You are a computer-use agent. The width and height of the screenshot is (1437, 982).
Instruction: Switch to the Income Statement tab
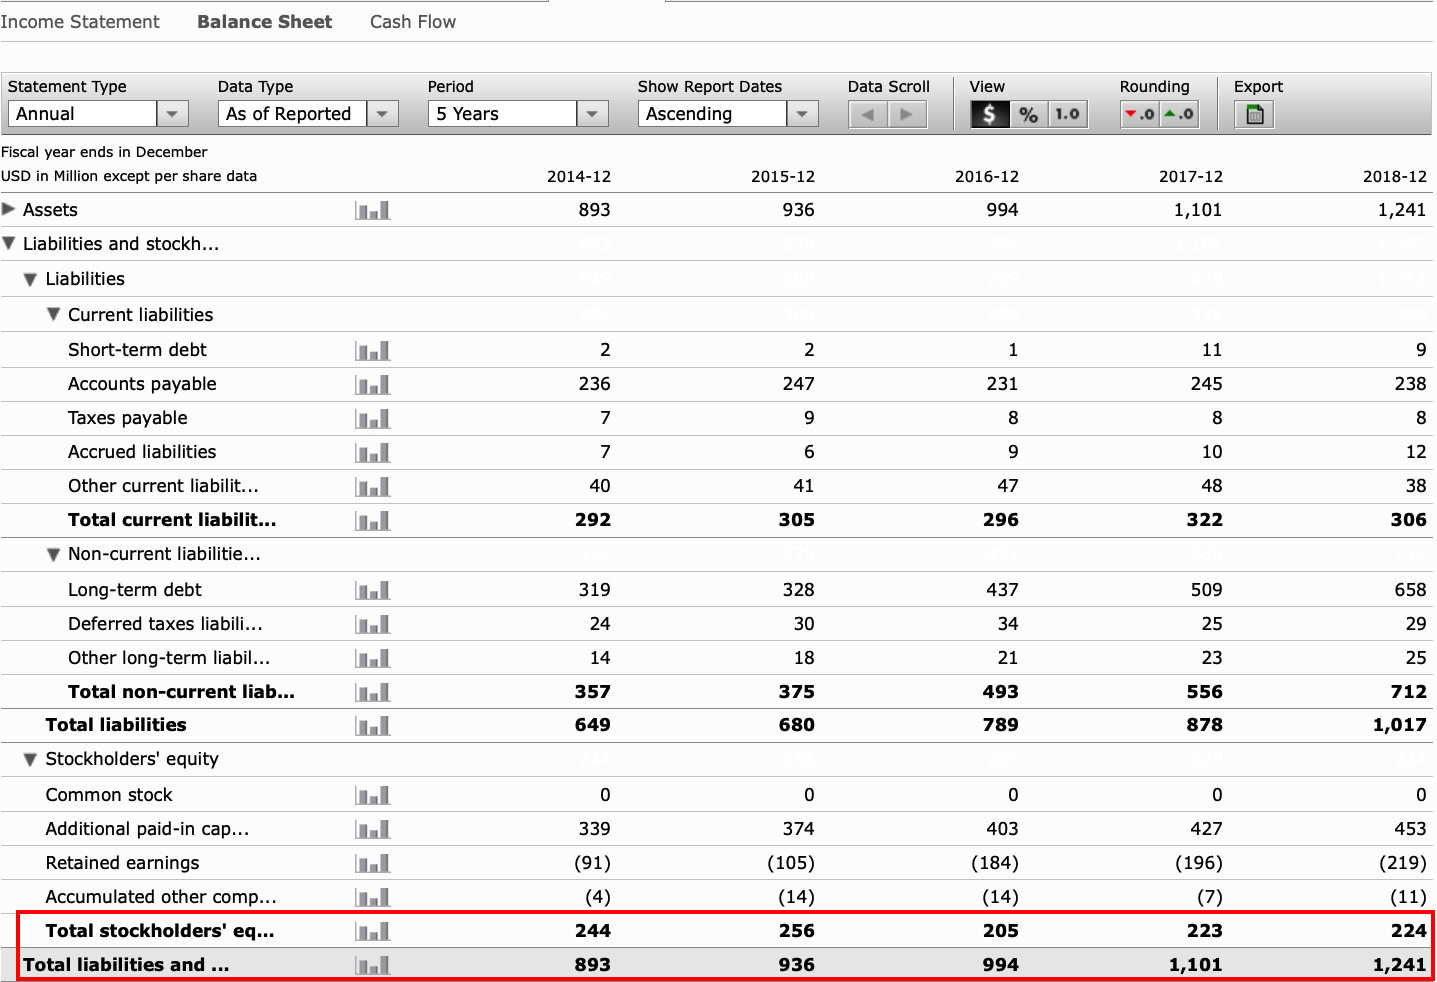(x=80, y=22)
